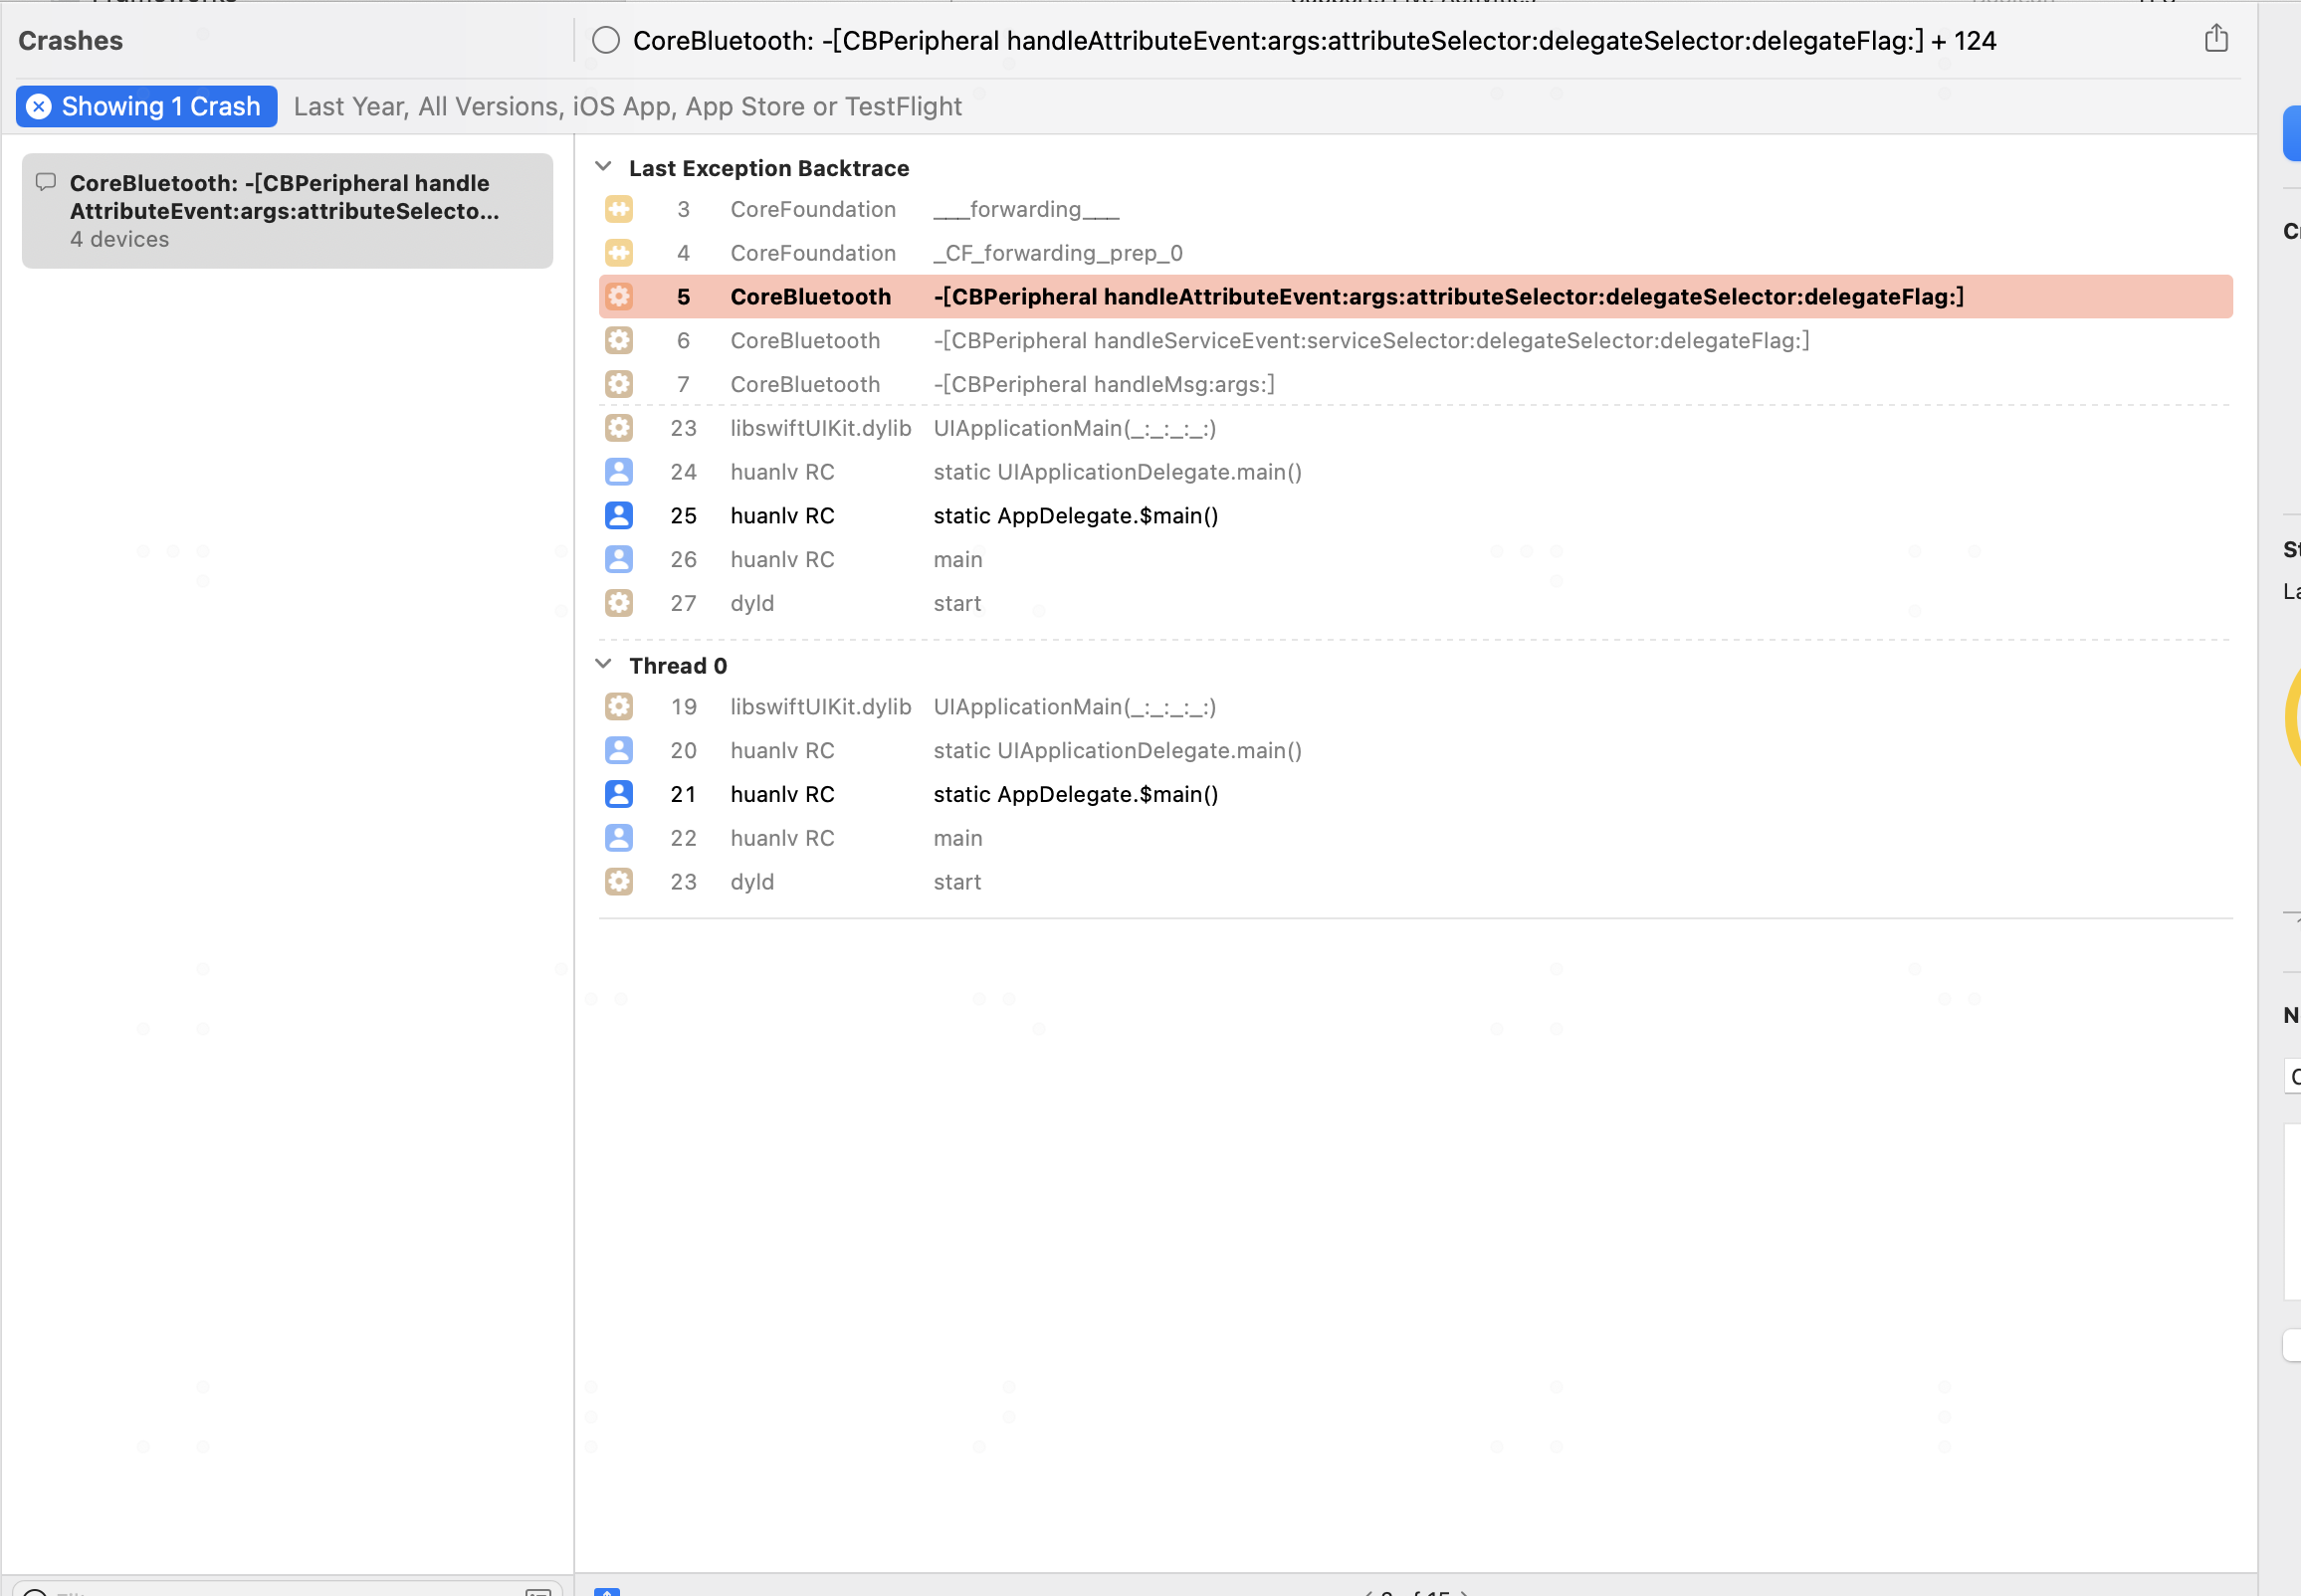
Task: Select Thread 0 main frame 22
Action: pos(957,838)
